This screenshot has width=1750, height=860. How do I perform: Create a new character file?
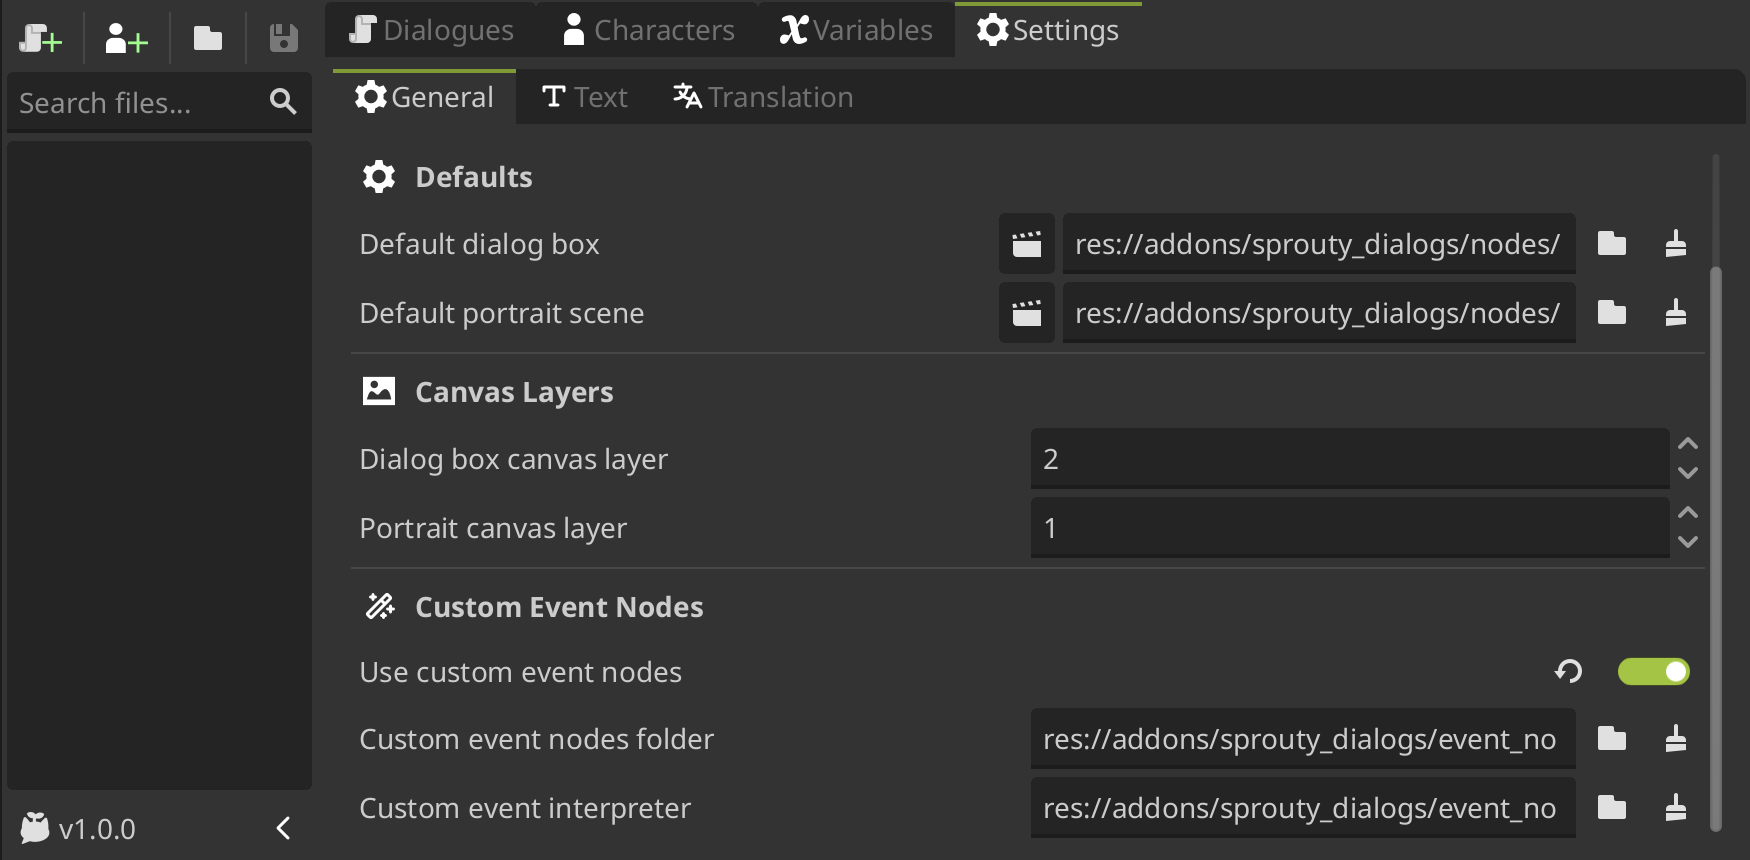127,39
